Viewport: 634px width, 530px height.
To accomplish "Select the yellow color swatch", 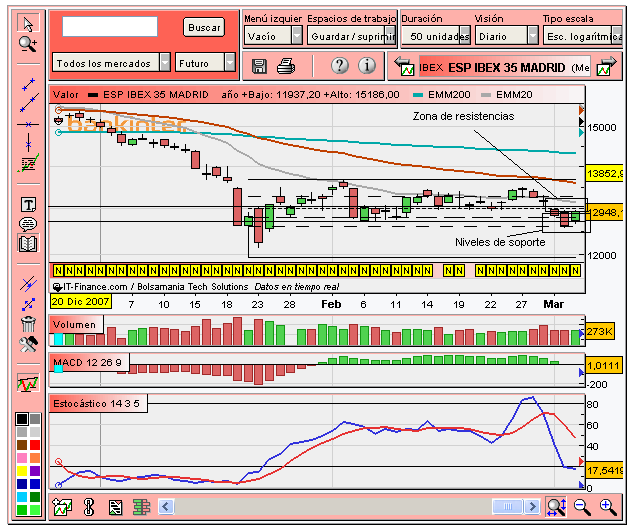I will 22,471.
